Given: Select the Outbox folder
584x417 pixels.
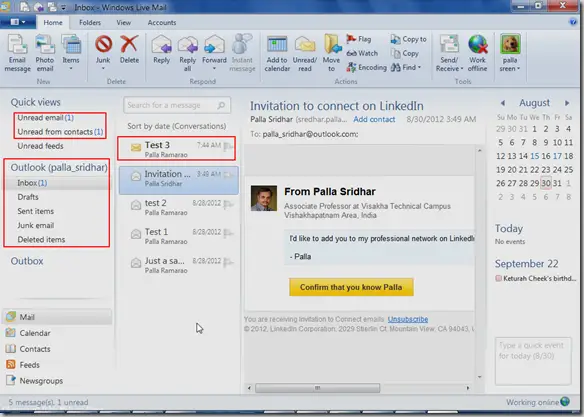Looking at the screenshot, I should pyautogui.click(x=27, y=261).
